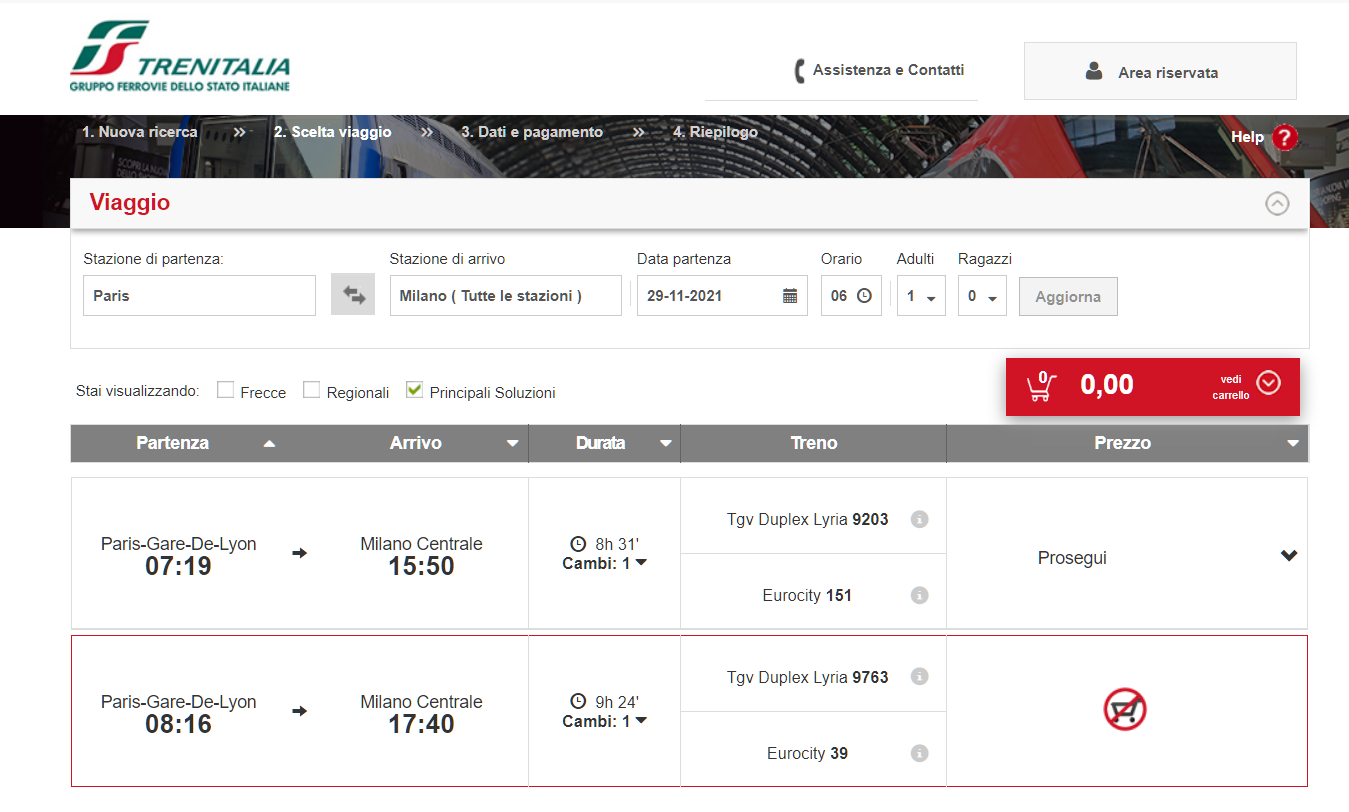Tick the Regionali checkbox
This screenshot has height=812, width=1349.
click(312, 390)
